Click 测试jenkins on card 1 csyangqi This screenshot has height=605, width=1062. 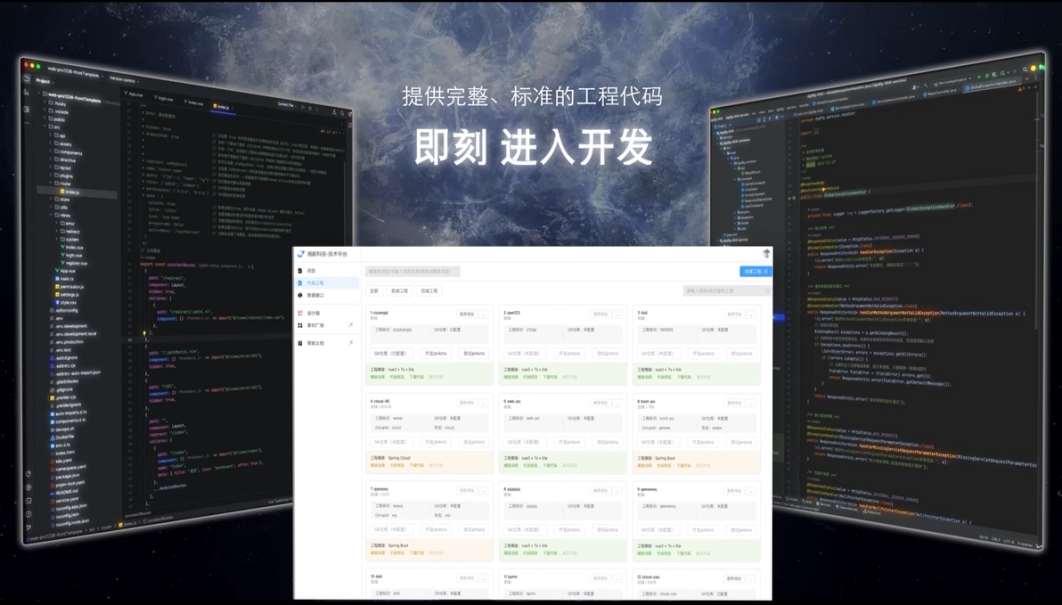pos(474,354)
